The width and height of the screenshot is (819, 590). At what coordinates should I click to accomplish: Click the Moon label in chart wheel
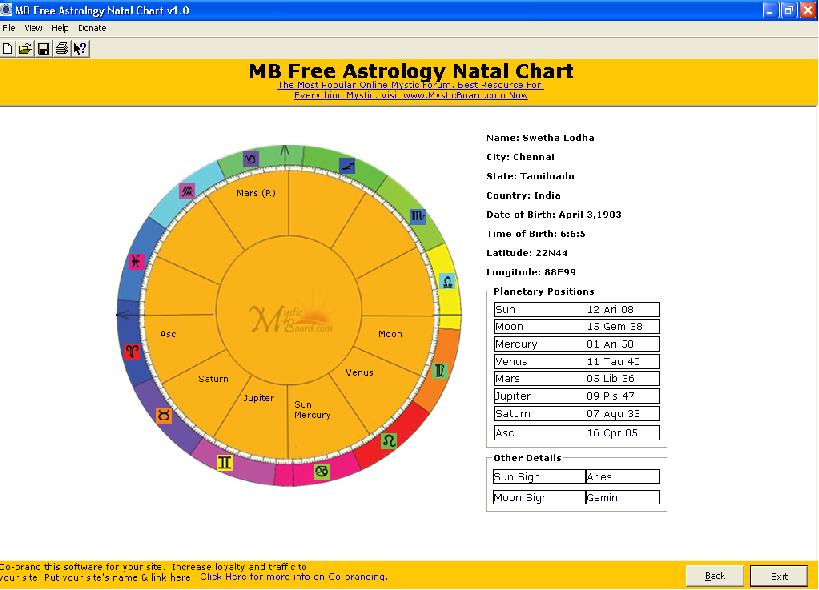tap(390, 334)
